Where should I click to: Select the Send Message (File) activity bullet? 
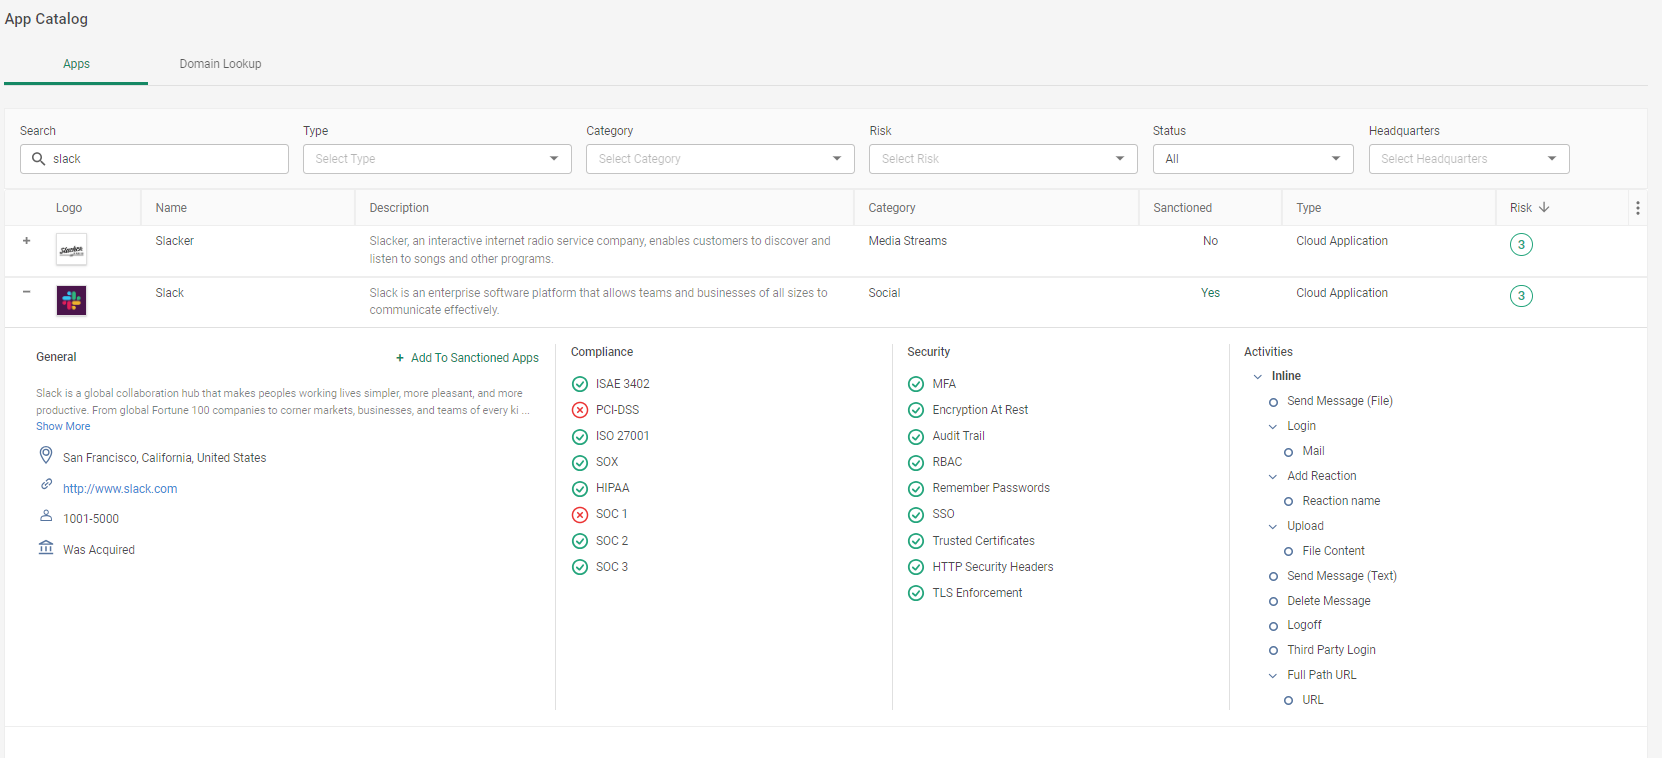(x=1273, y=402)
